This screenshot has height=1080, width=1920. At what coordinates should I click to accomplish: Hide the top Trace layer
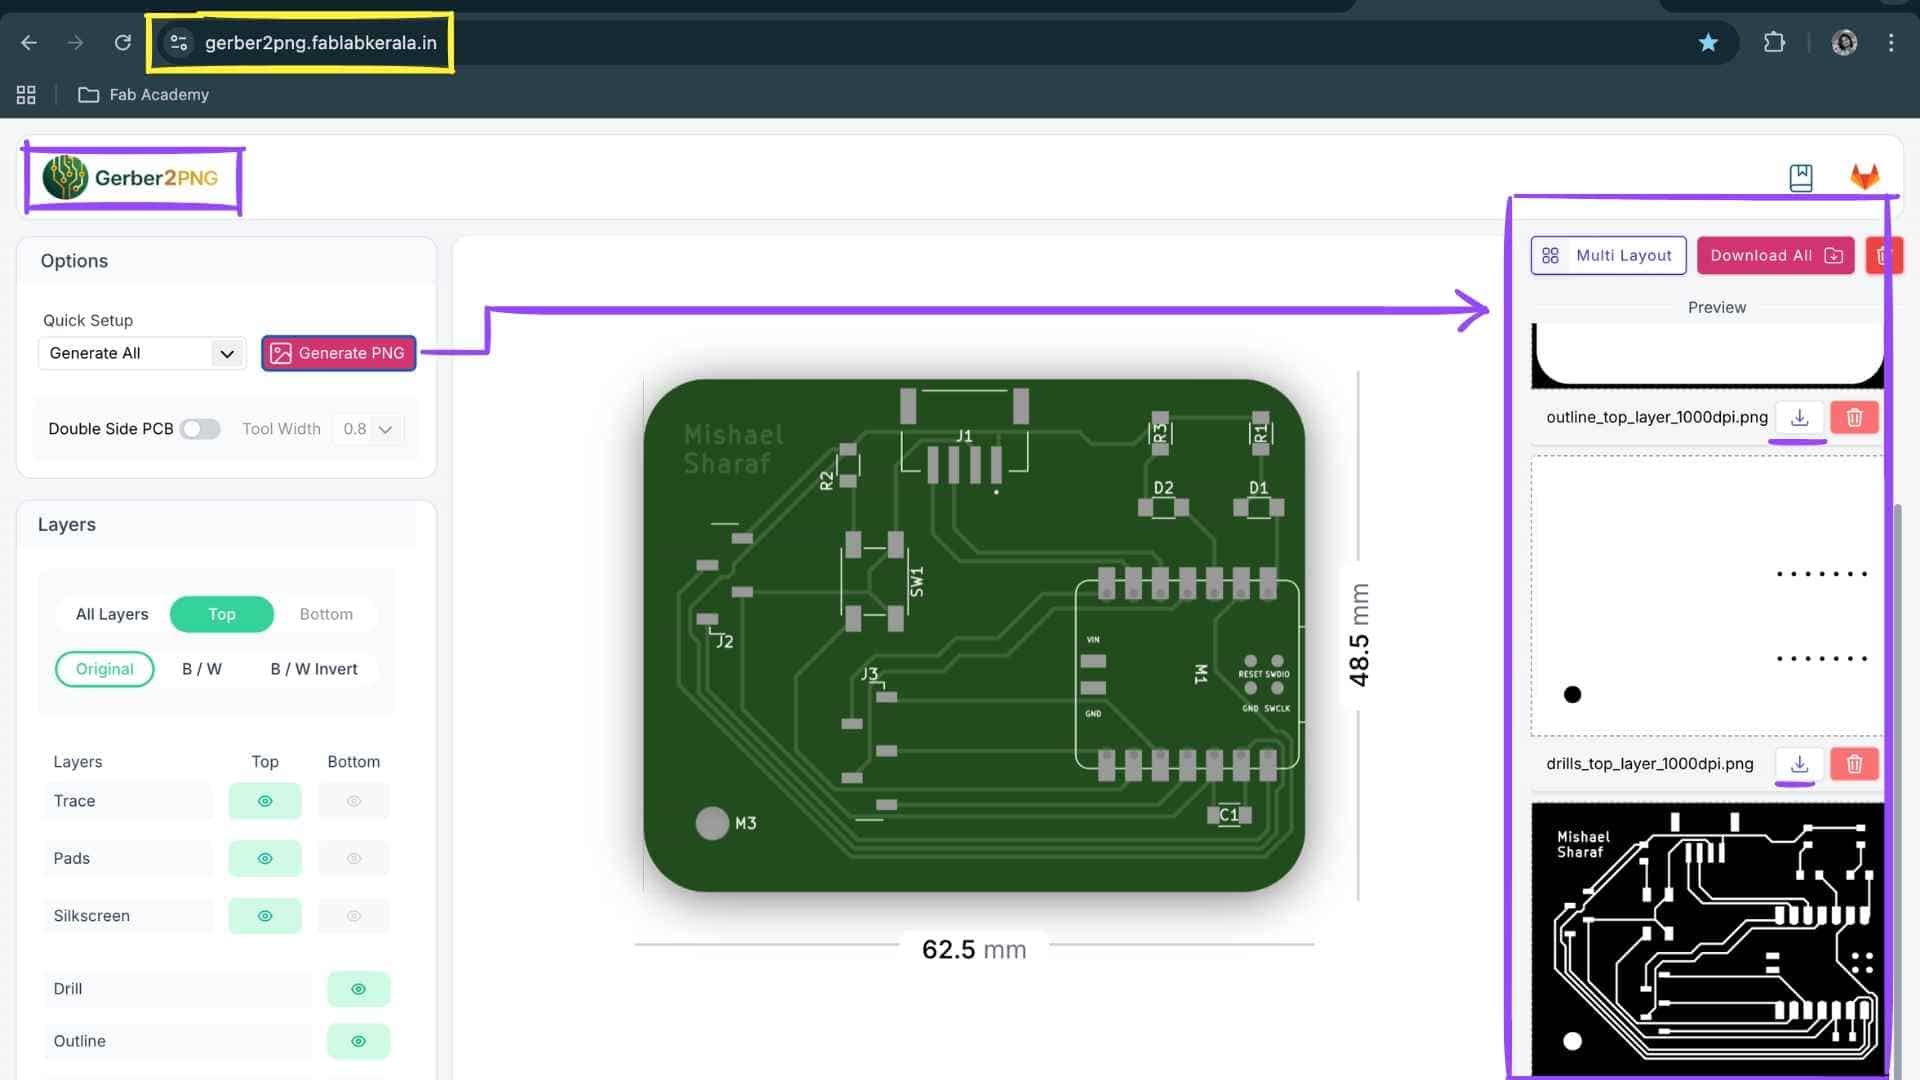tap(265, 801)
